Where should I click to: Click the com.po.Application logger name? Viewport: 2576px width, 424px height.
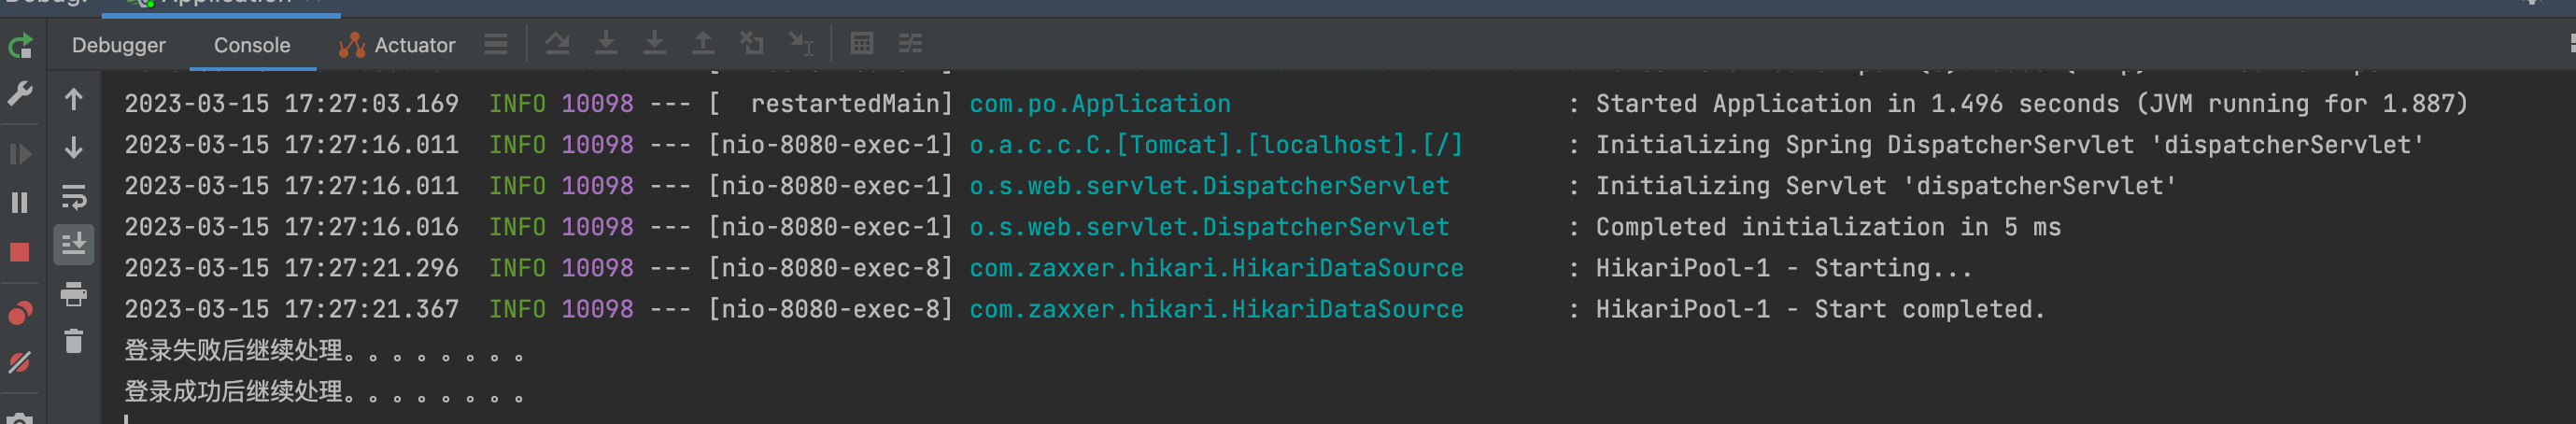[x=1100, y=104]
